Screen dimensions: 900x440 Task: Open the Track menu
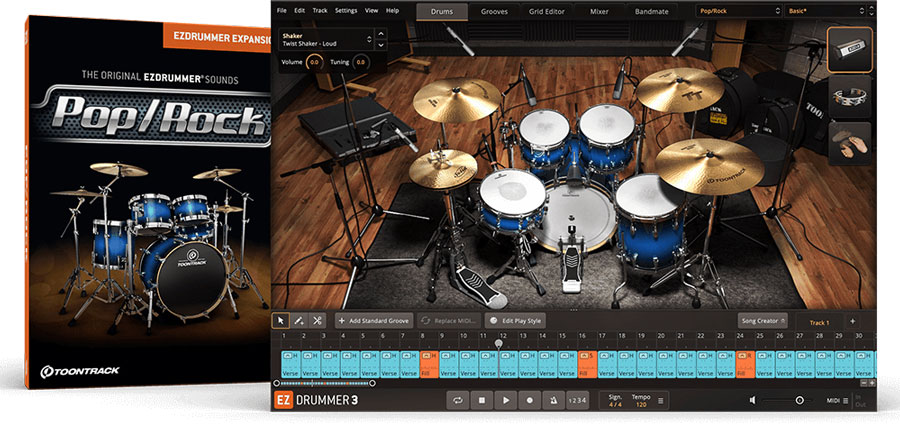pyautogui.click(x=320, y=10)
